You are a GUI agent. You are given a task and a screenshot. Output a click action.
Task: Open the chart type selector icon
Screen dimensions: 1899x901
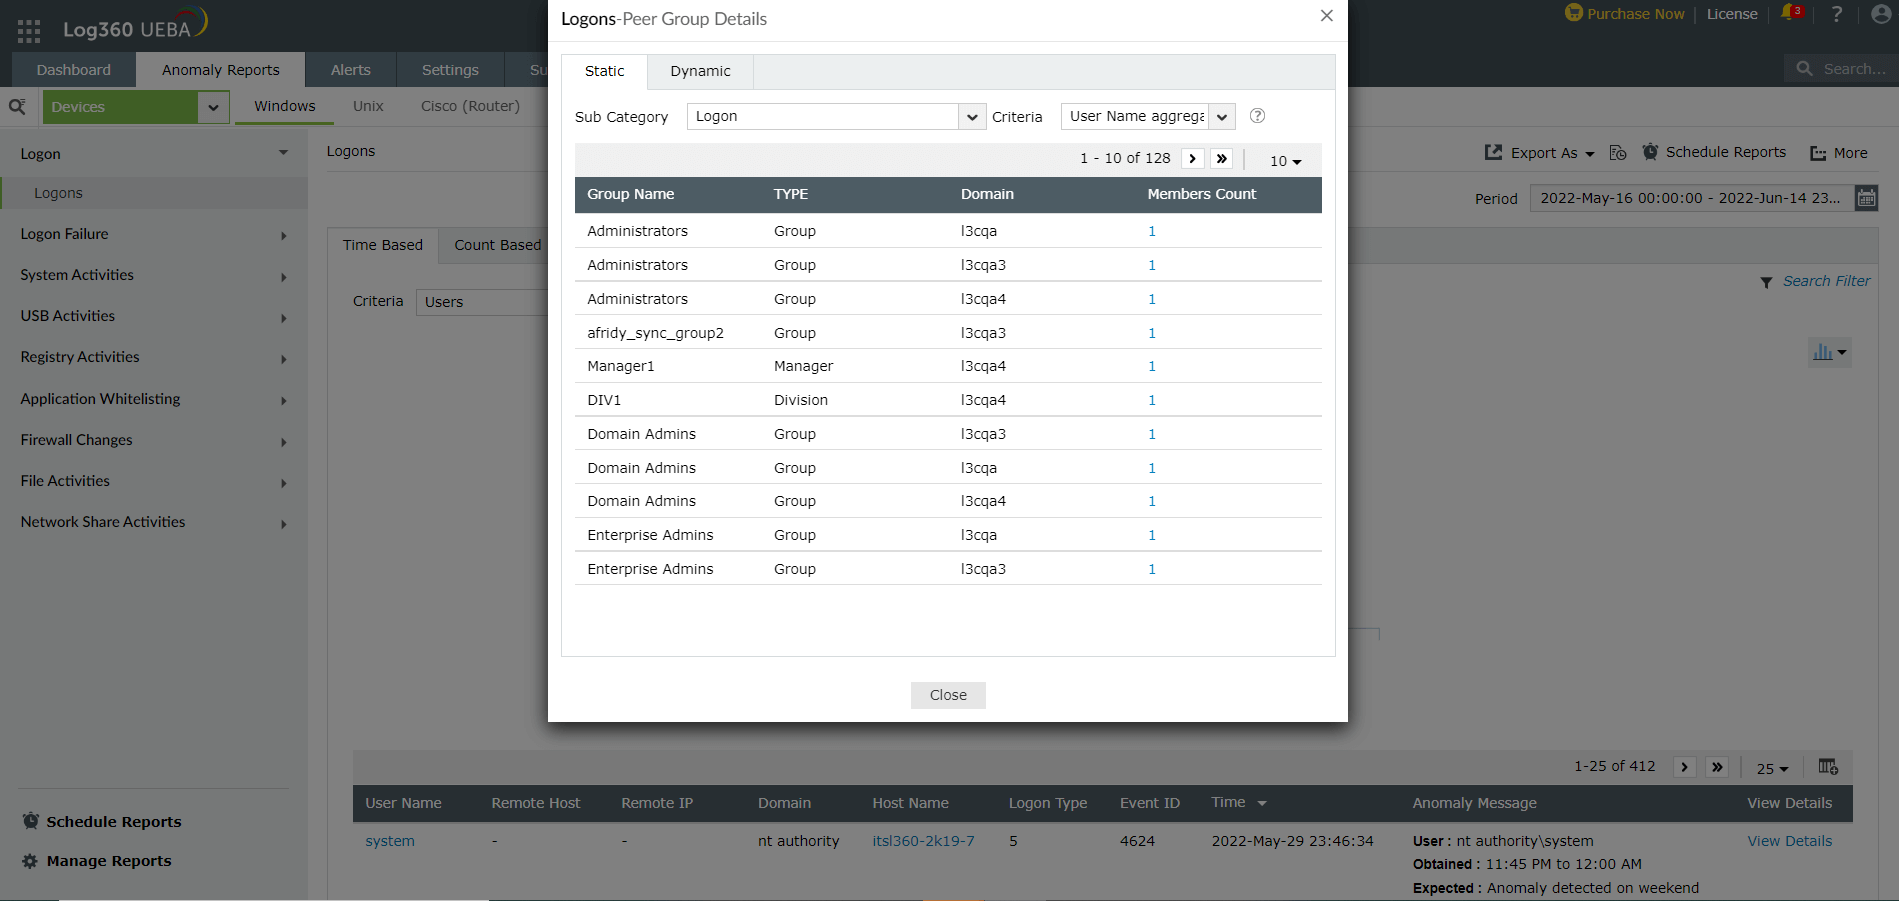[x=1829, y=352]
